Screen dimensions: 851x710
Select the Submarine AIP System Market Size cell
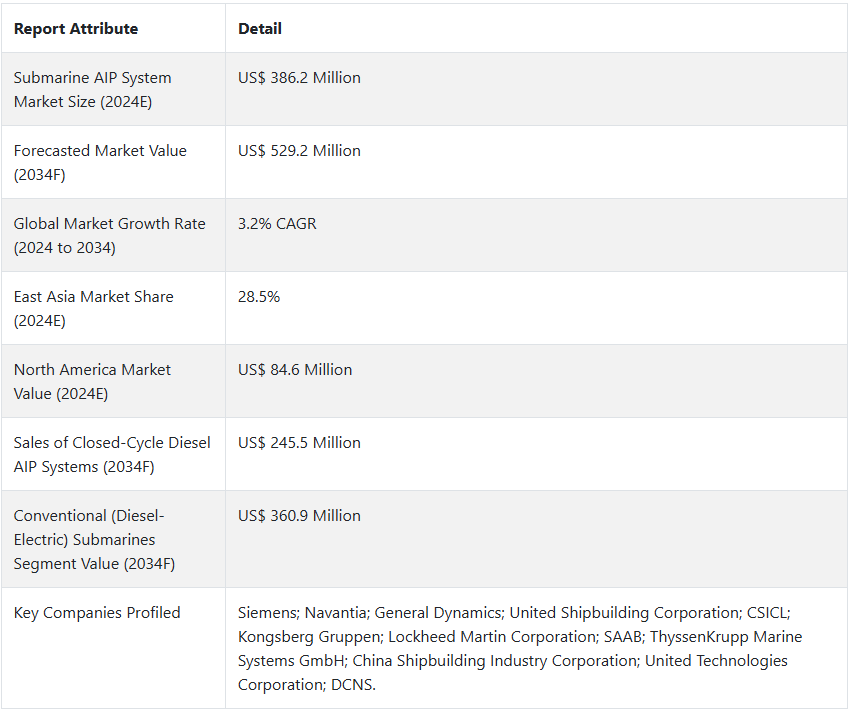pos(113,90)
